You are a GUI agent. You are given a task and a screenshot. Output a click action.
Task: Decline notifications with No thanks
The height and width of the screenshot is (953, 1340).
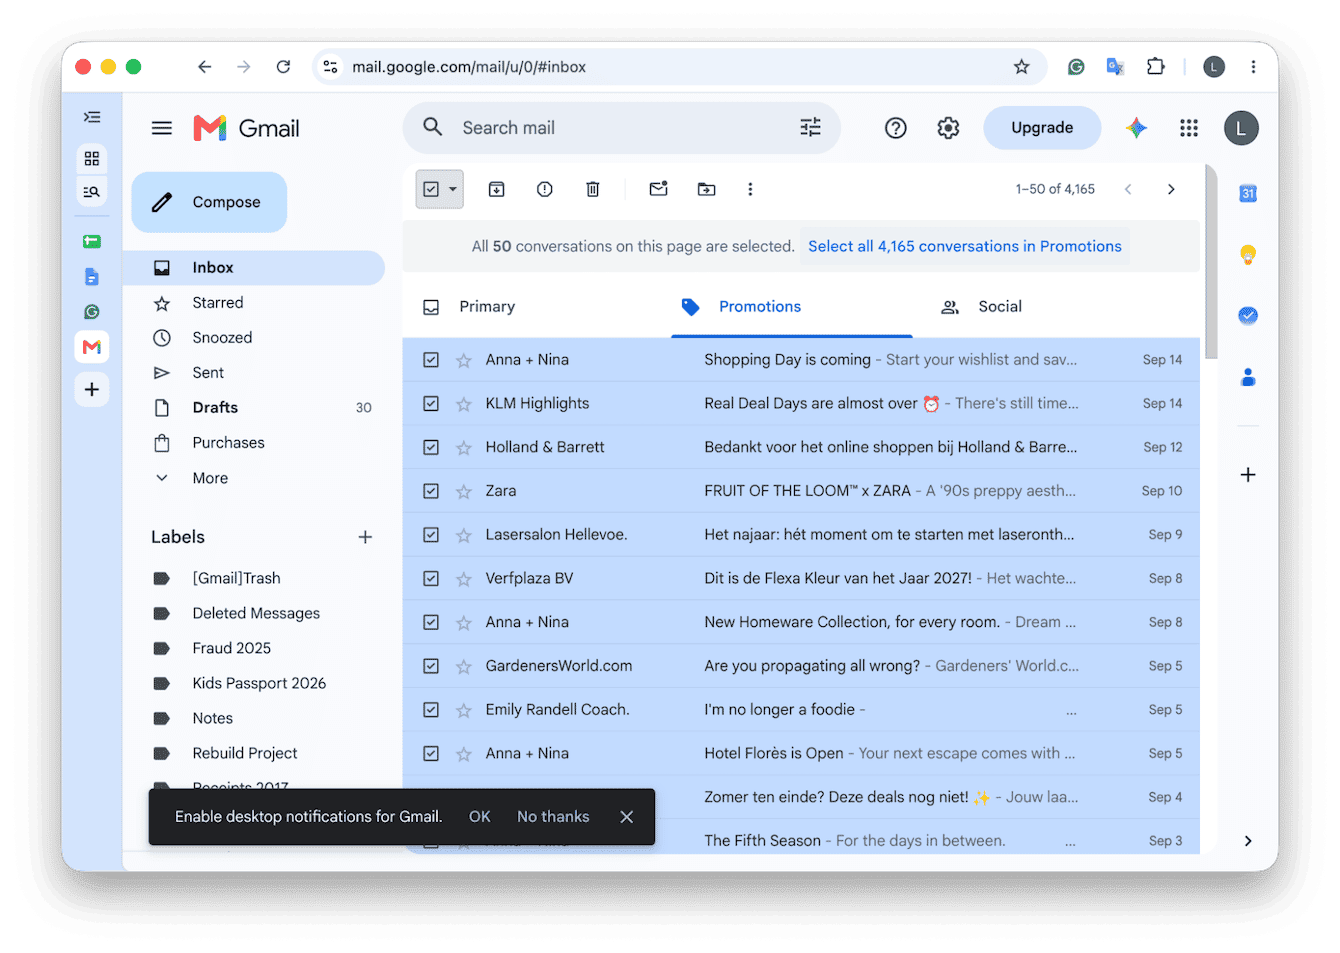[x=553, y=817]
